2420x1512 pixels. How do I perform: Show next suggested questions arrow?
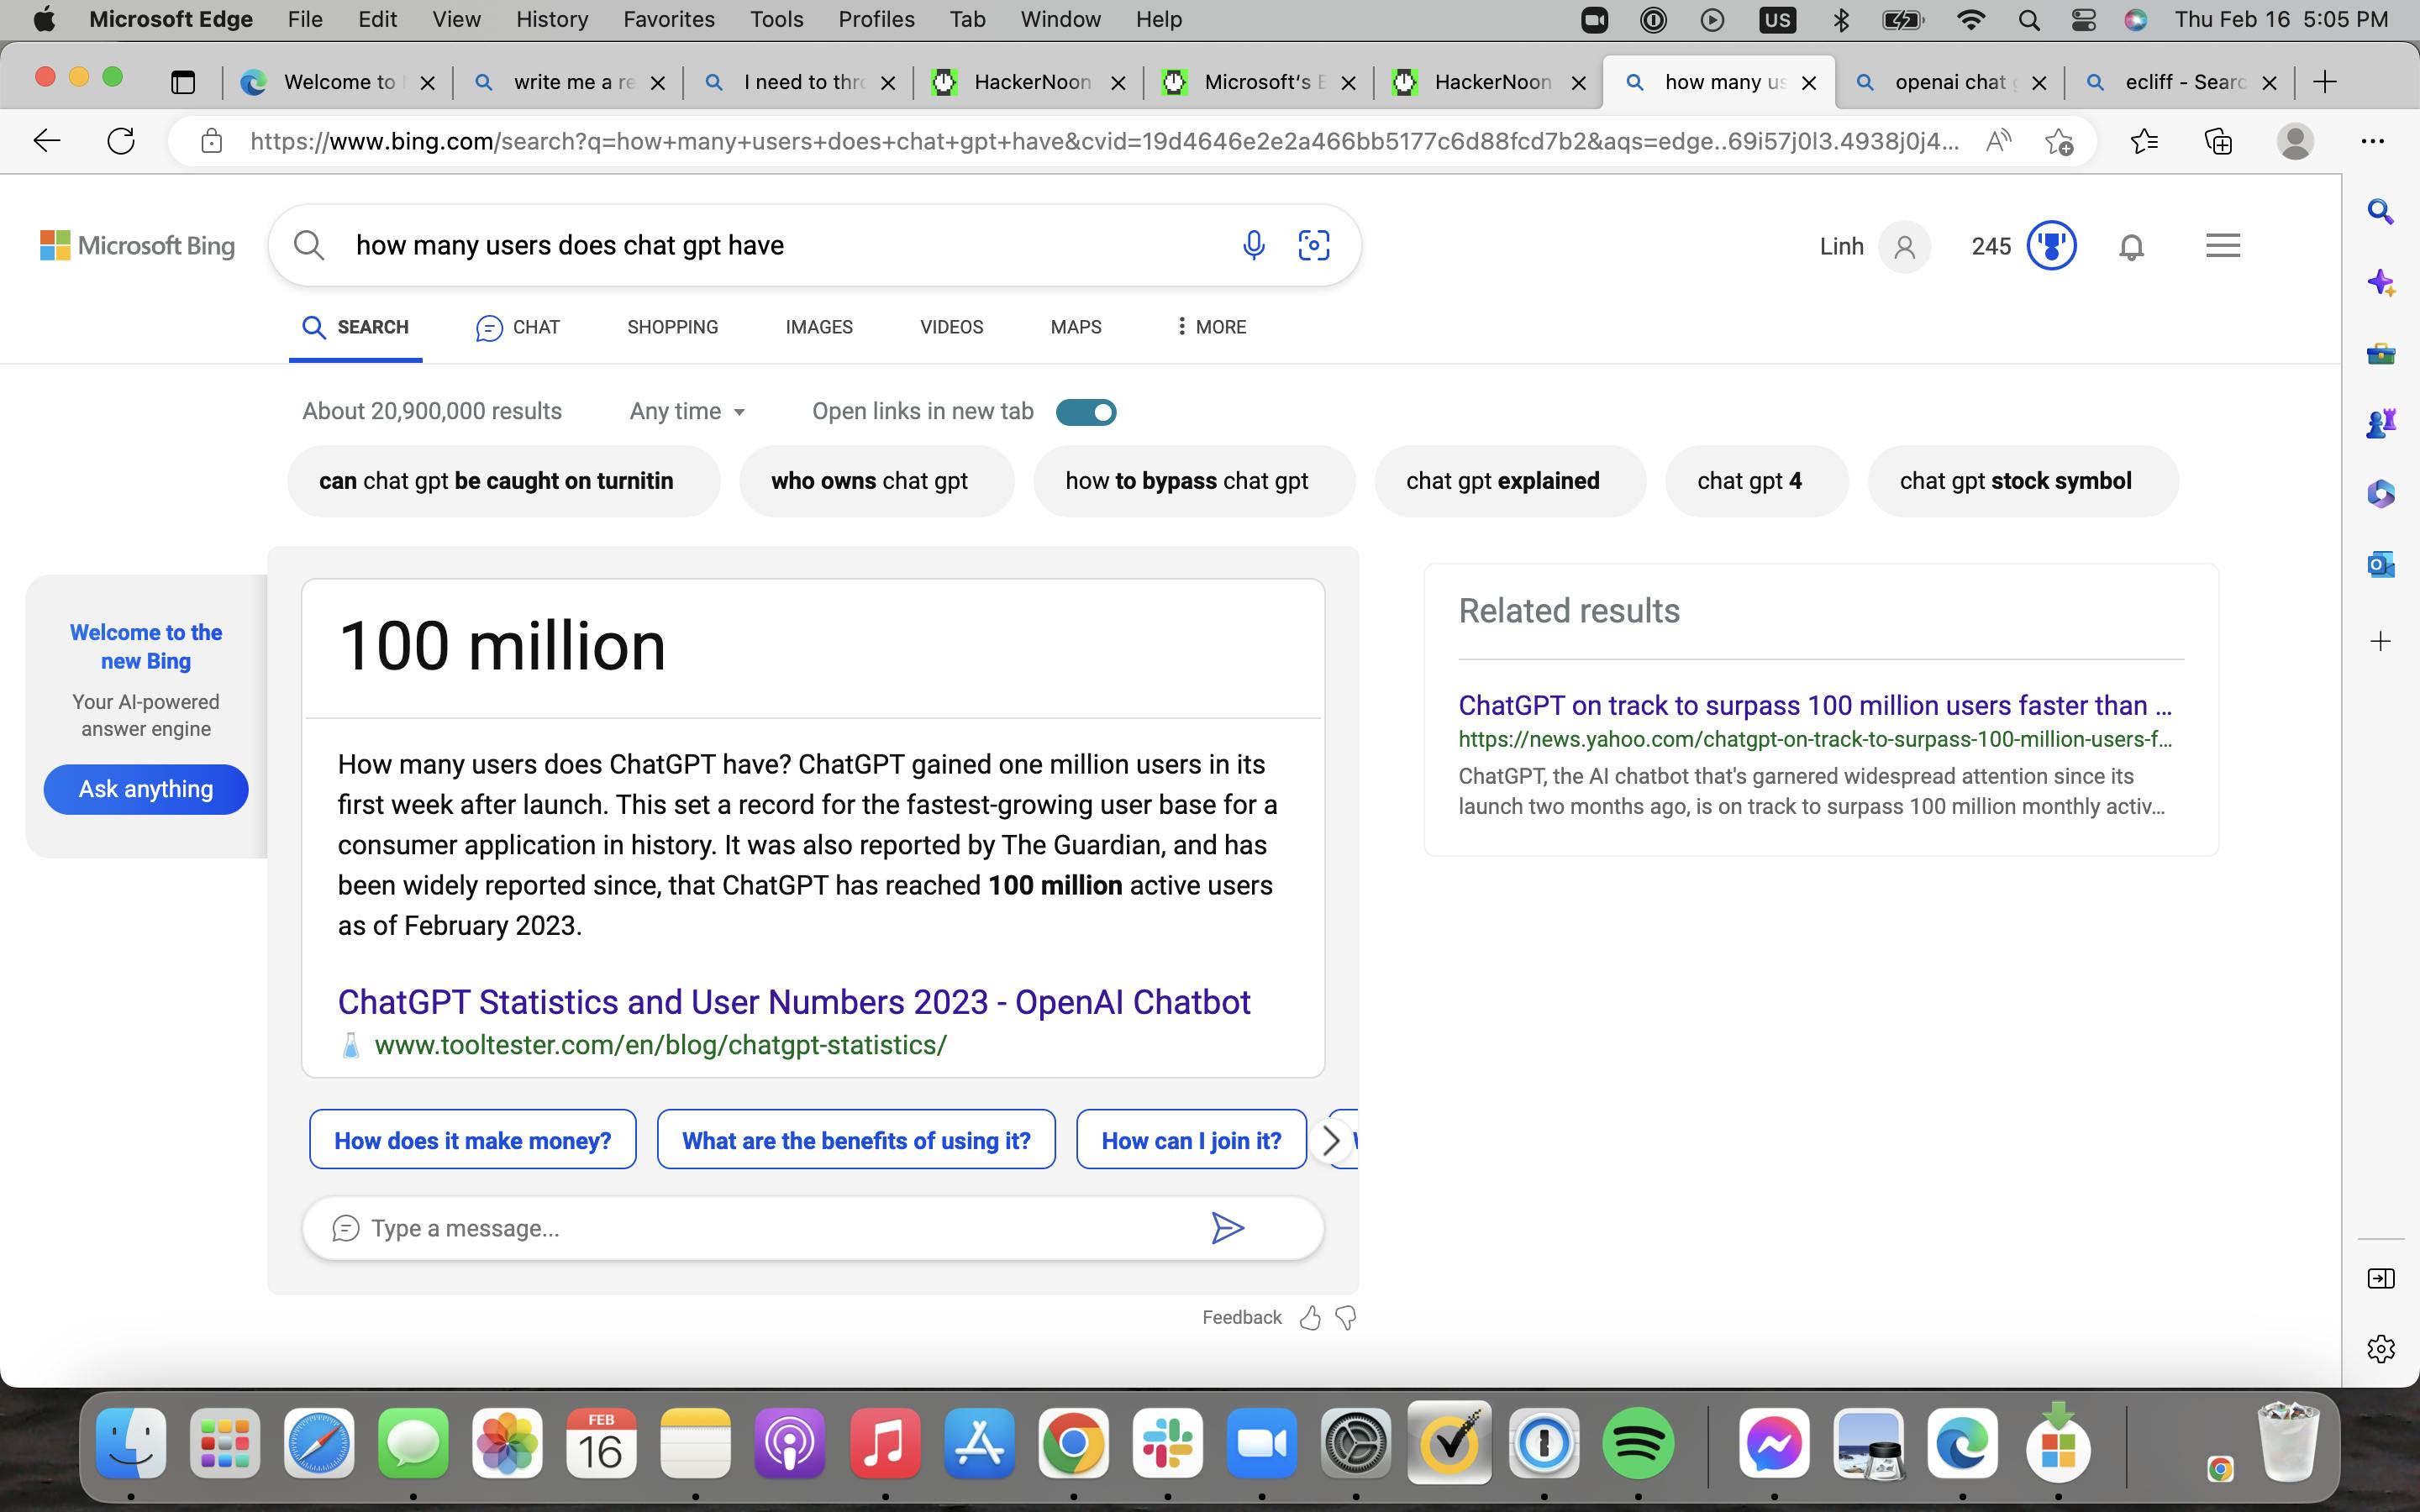(1331, 1141)
